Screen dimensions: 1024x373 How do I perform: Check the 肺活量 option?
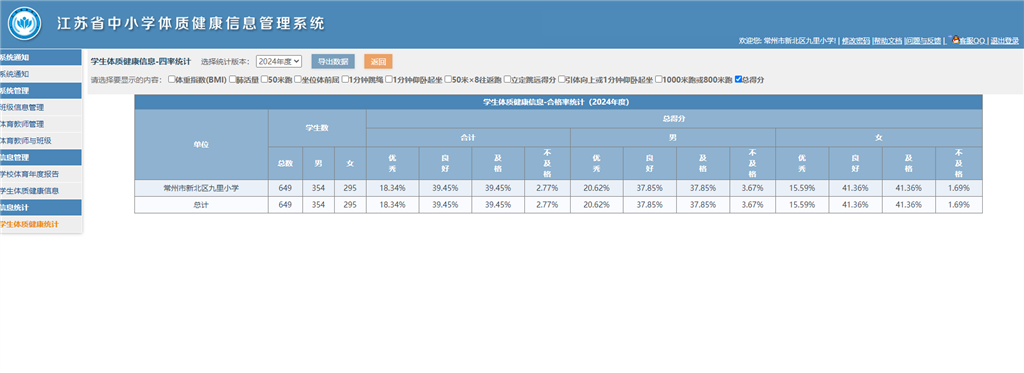232,80
